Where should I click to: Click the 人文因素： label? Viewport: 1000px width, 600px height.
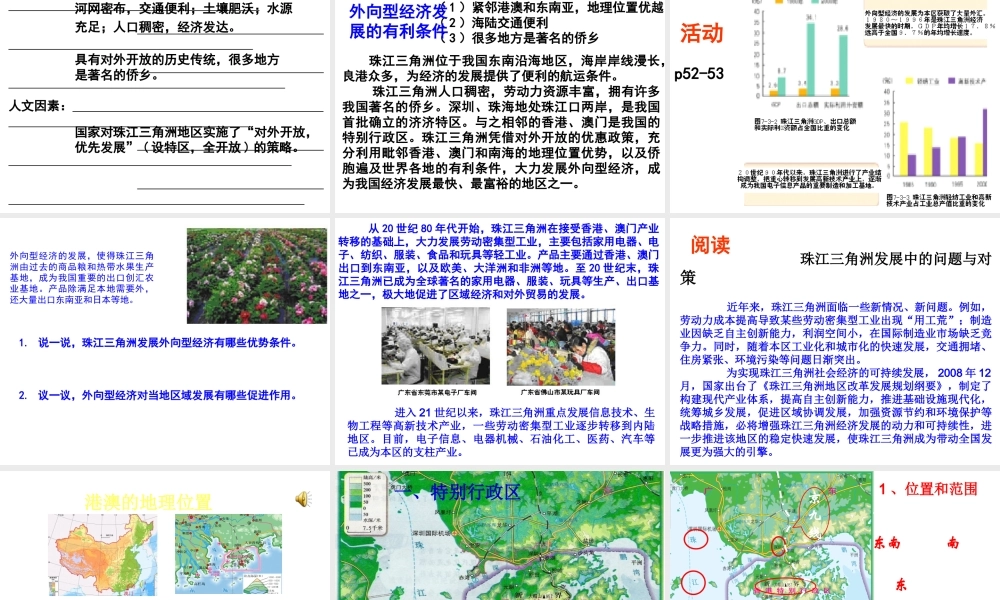pyautogui.click(x=38, y=106)
